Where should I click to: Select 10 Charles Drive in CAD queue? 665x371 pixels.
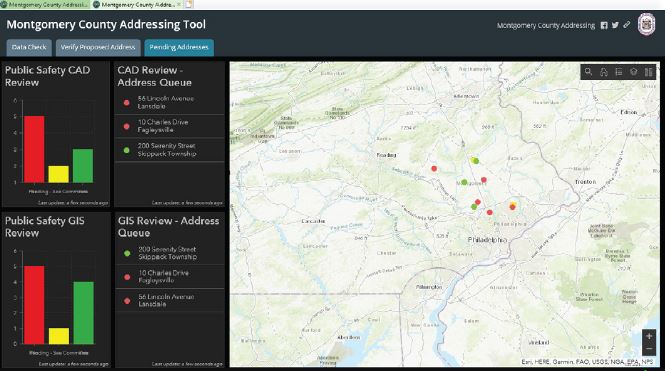170,126
